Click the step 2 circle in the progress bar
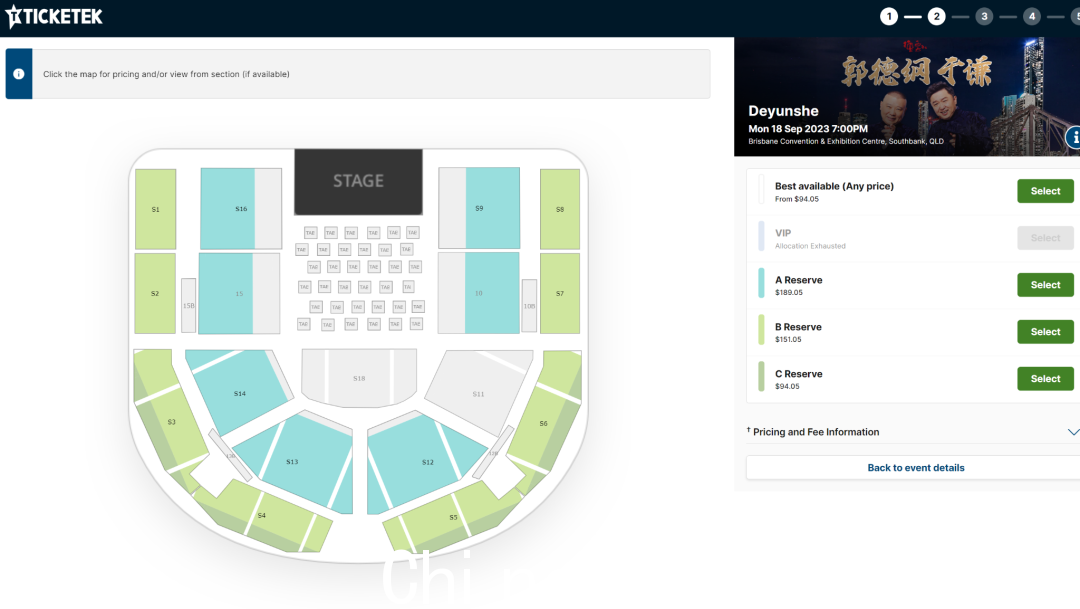1080x609 pixels. click(936, 17)
